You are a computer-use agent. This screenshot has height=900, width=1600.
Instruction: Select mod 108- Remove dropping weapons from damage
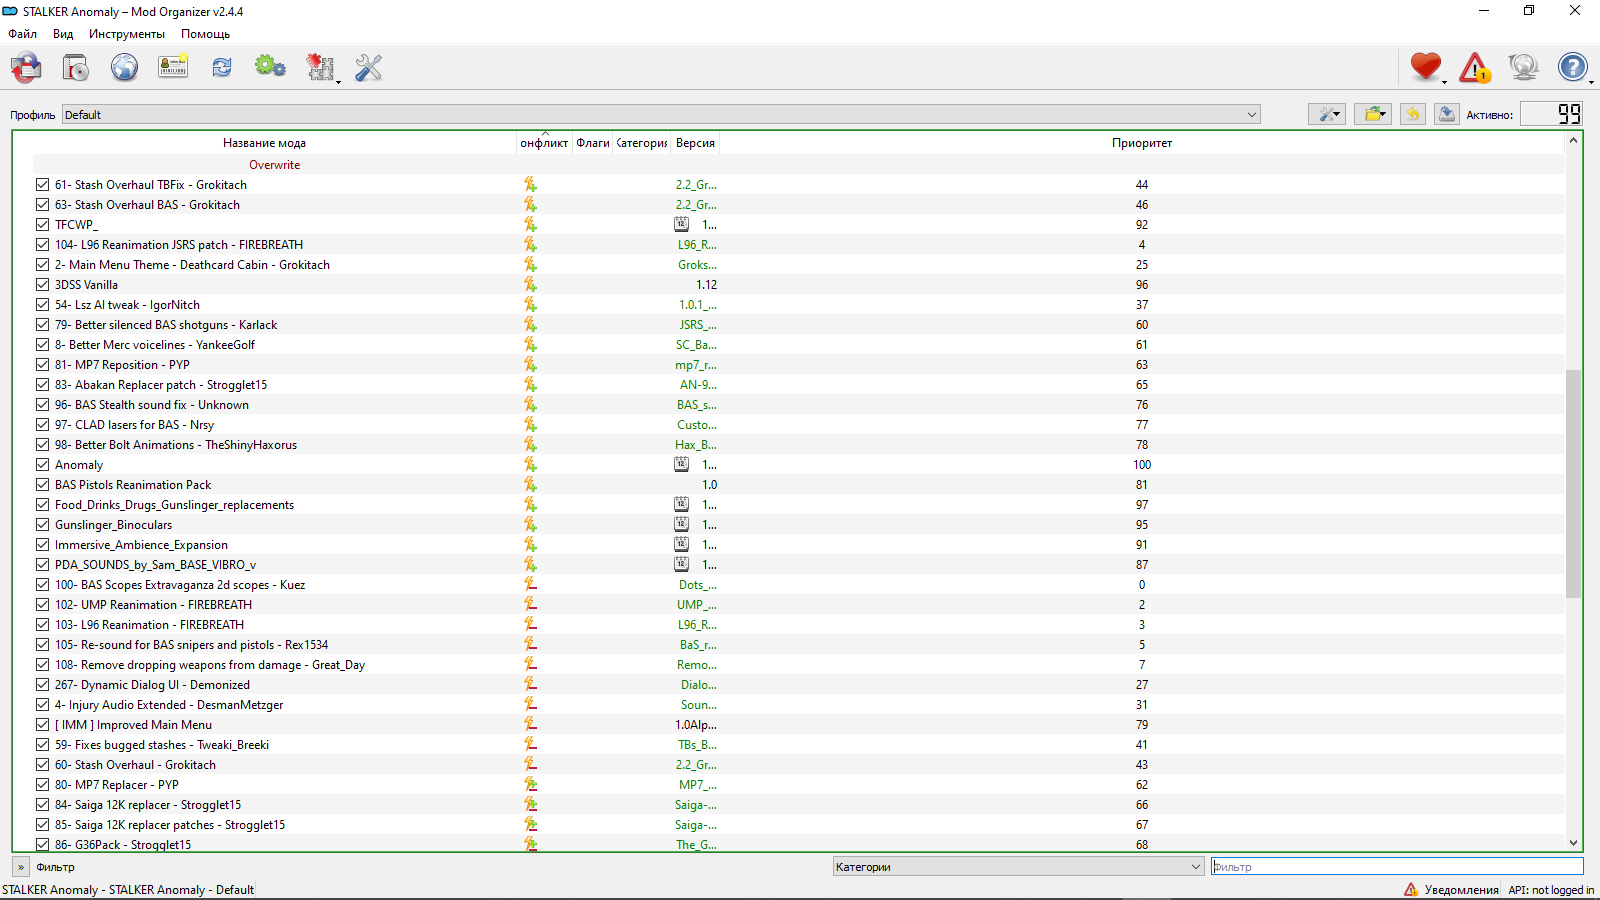(210, 665)
